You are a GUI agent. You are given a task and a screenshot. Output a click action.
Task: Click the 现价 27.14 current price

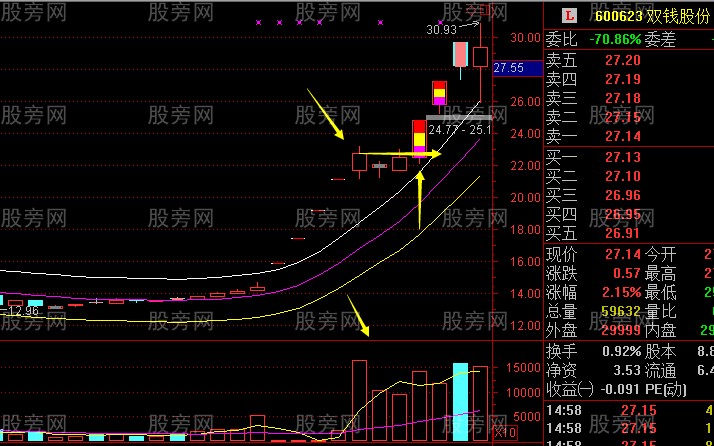(622, 254)
